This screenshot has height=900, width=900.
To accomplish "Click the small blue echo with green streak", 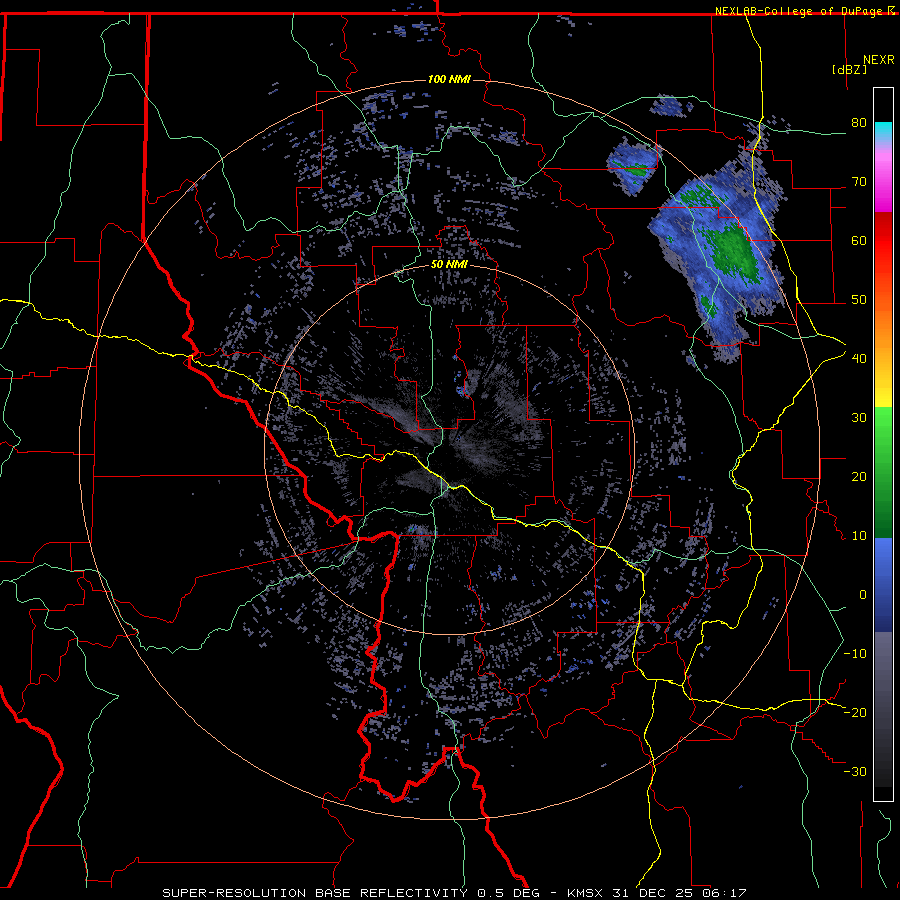I will point(632,165).
